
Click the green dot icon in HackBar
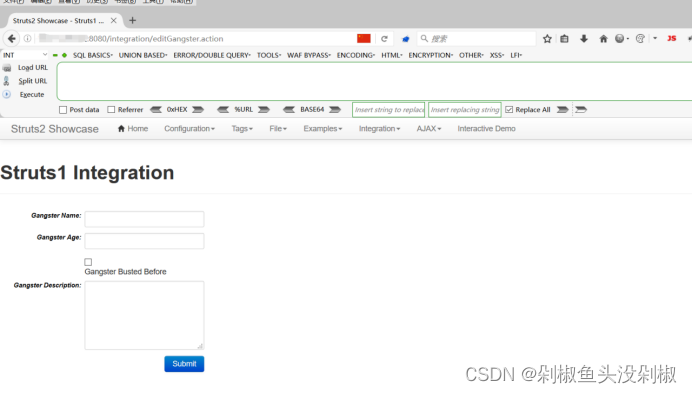[x=64, y=55]
